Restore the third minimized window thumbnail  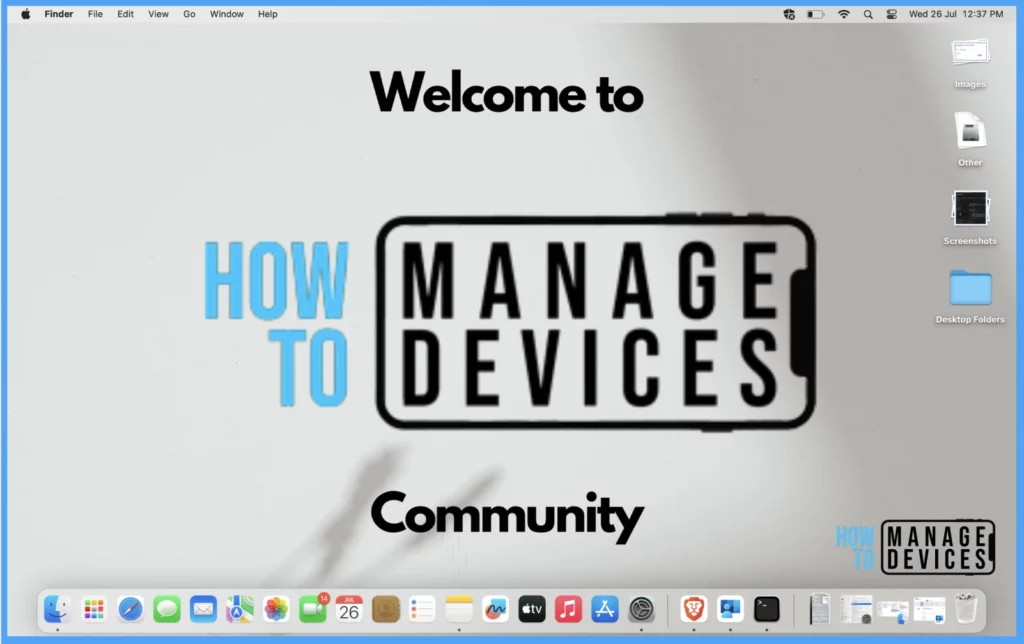pos(893,611)
